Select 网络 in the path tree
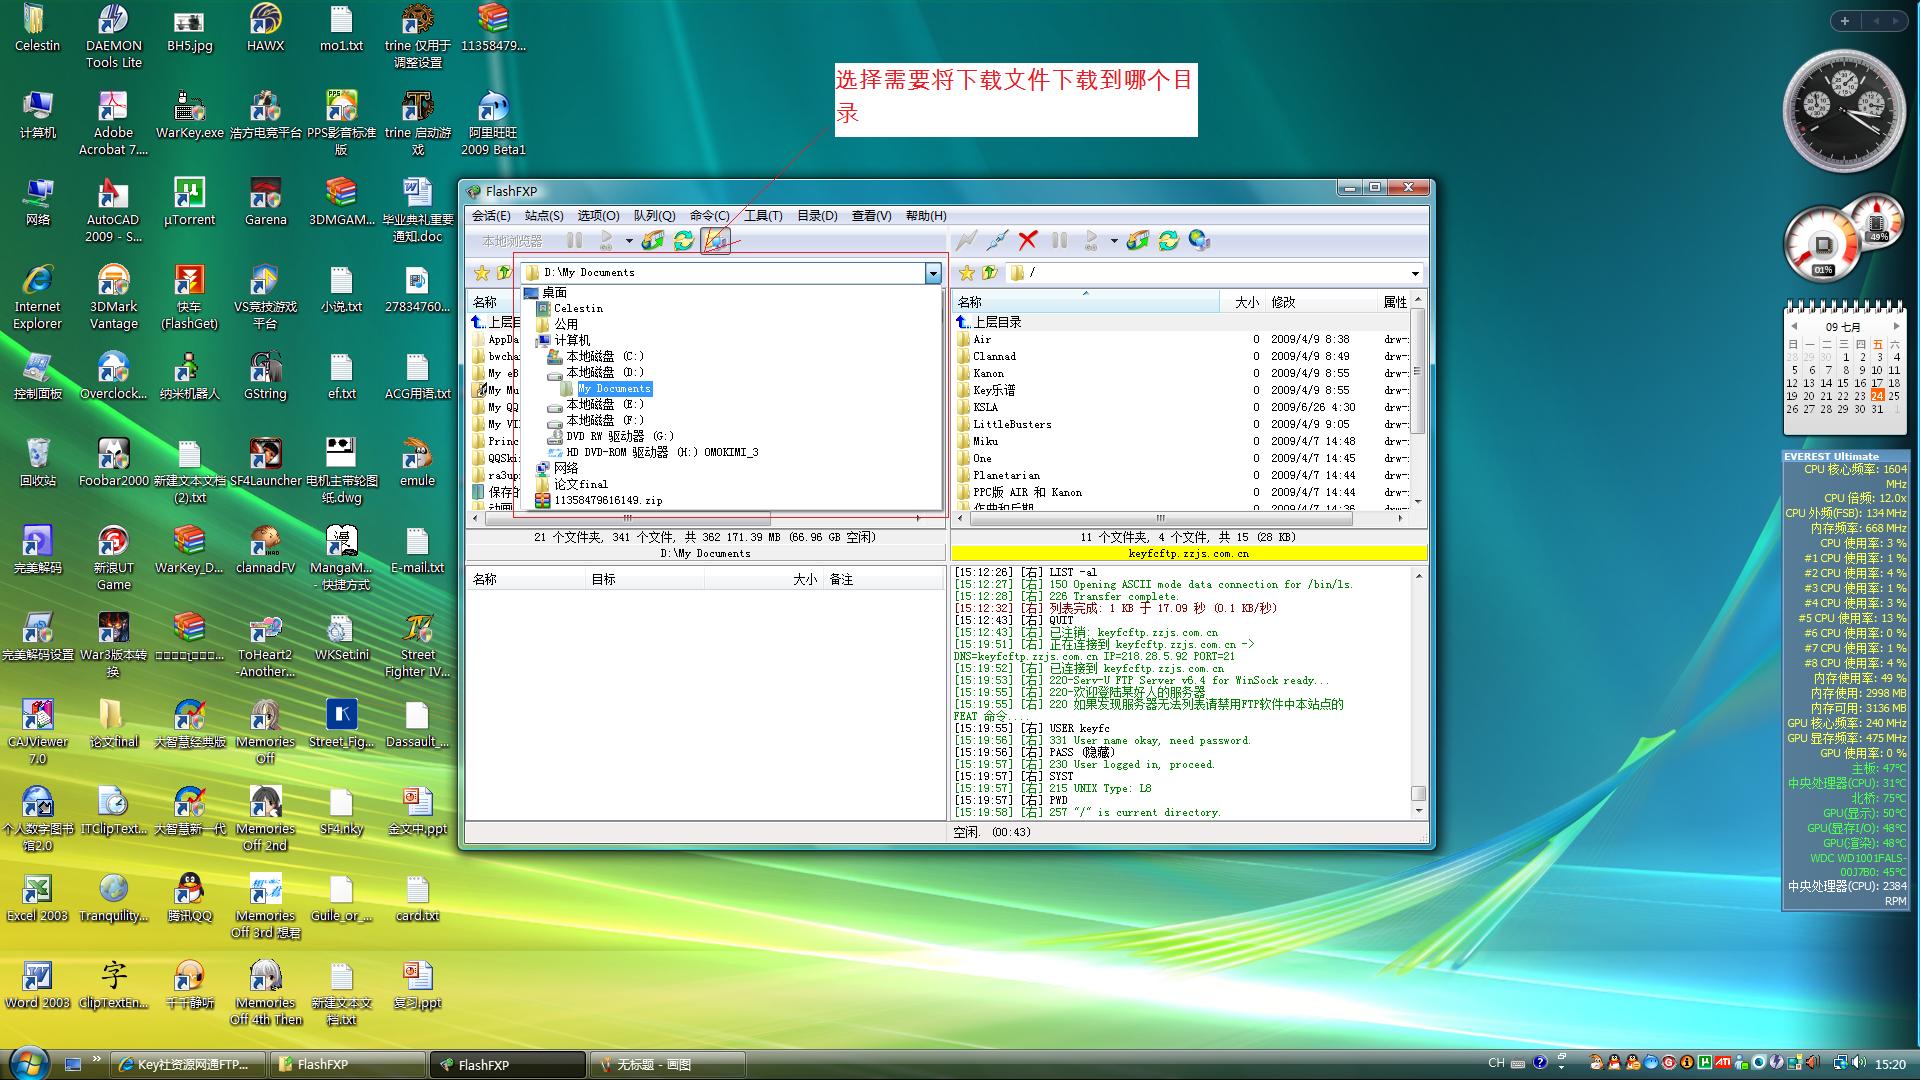 (566, 469)
